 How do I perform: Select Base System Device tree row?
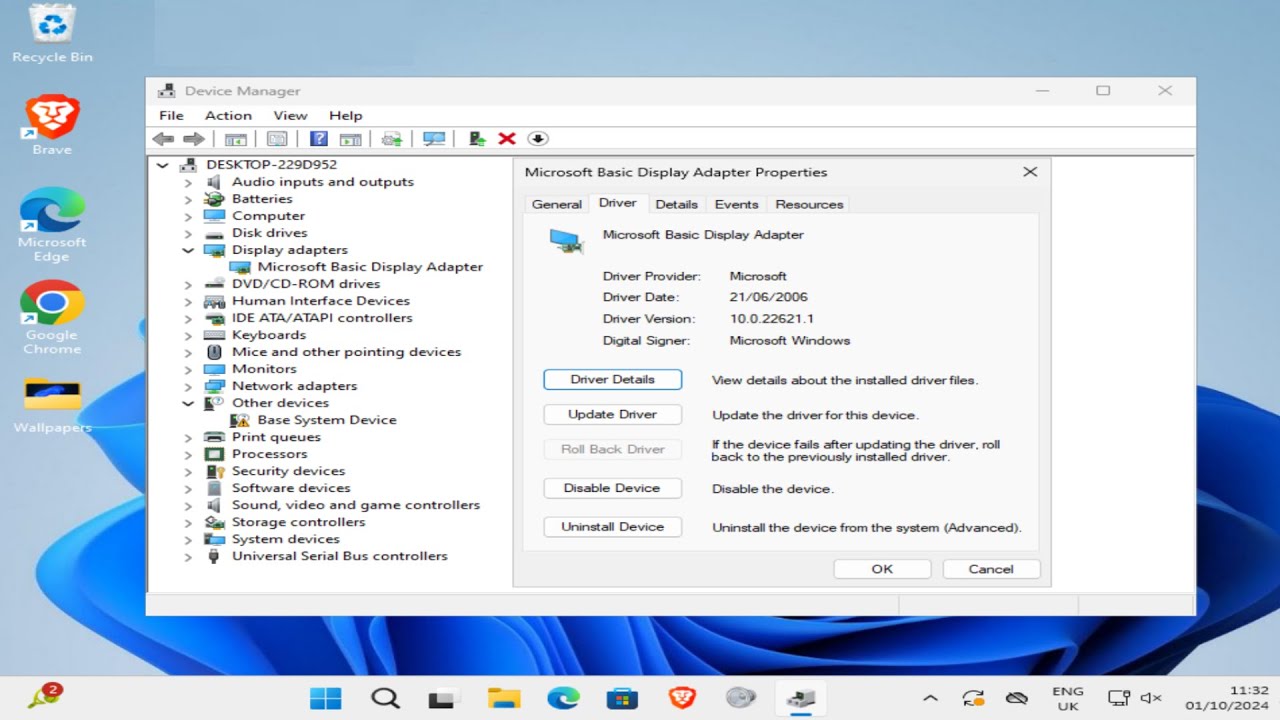[313, 420]
